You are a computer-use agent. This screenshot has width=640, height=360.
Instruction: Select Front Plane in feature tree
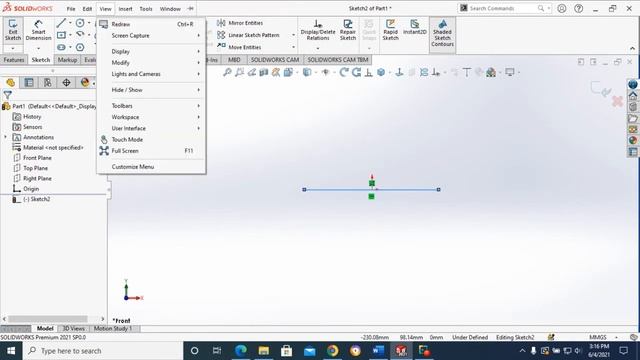(37, 158)
